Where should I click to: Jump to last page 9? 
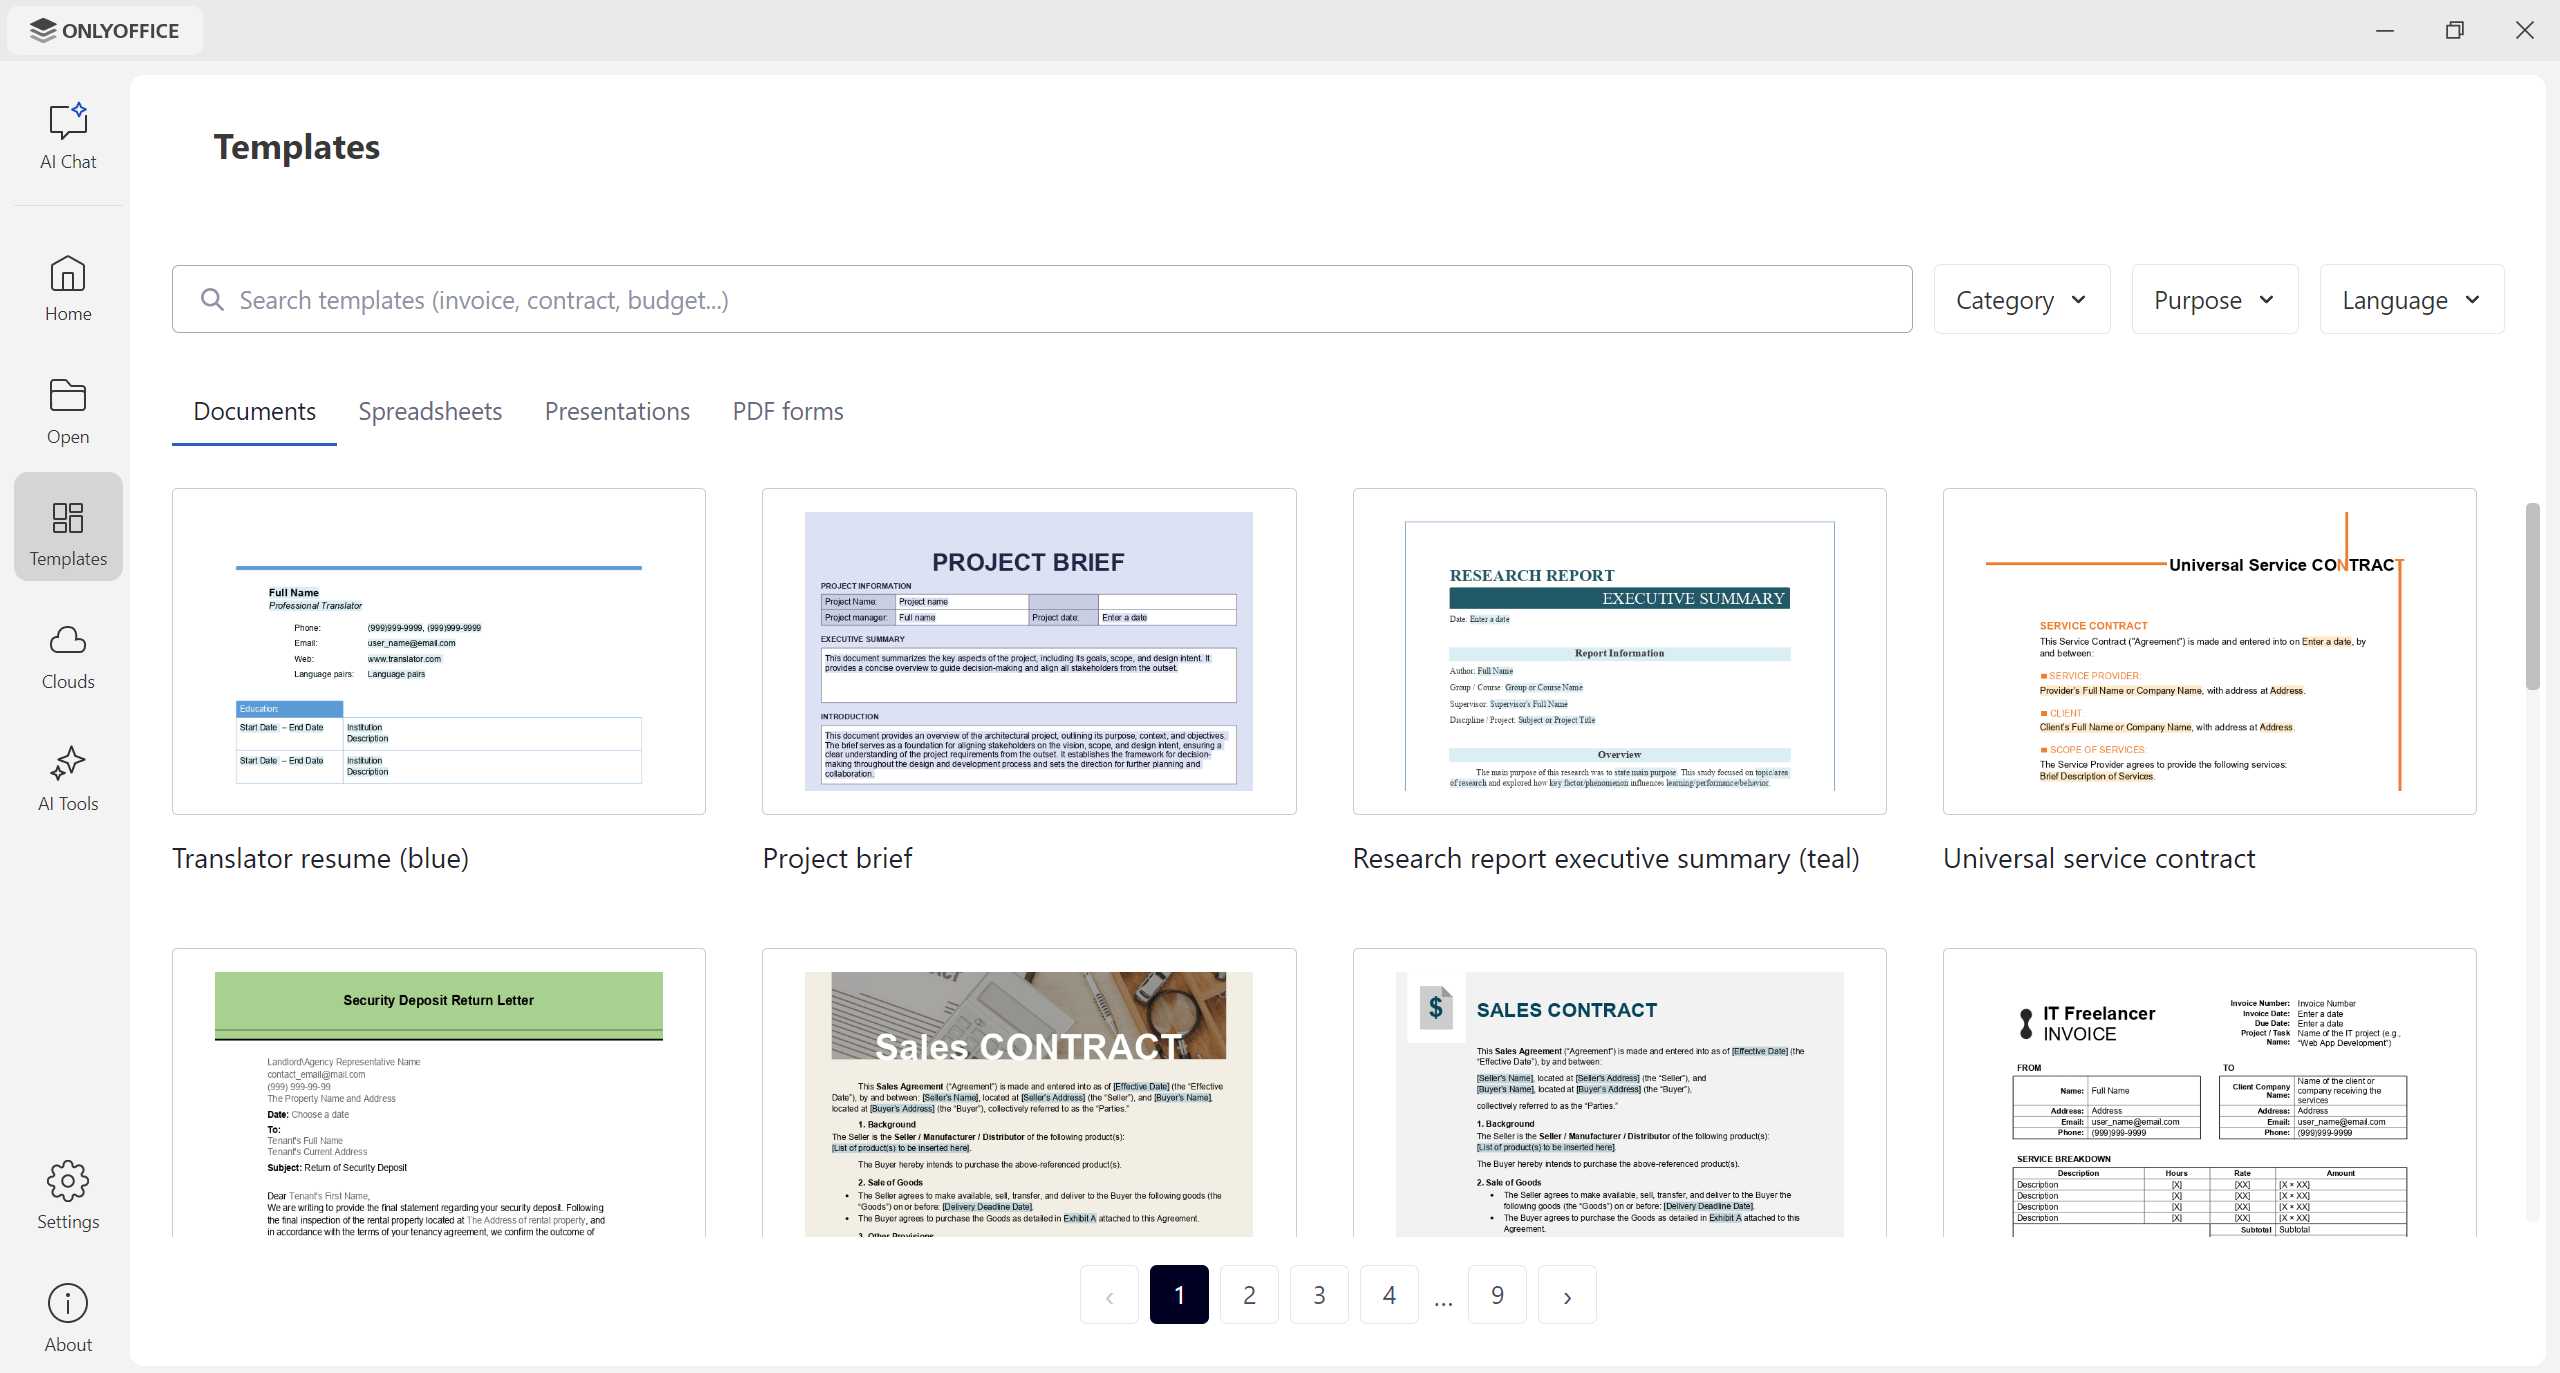[x=1497, y=1295]
